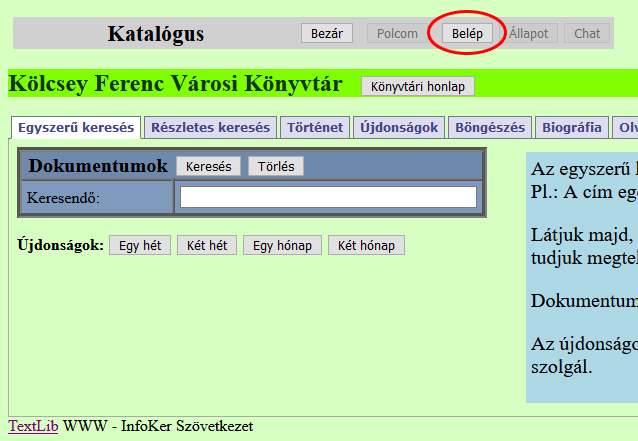The width and height of the screenshot is (638, 441).
Task: Show new items from Egy hét
Action: pos(140,245)
